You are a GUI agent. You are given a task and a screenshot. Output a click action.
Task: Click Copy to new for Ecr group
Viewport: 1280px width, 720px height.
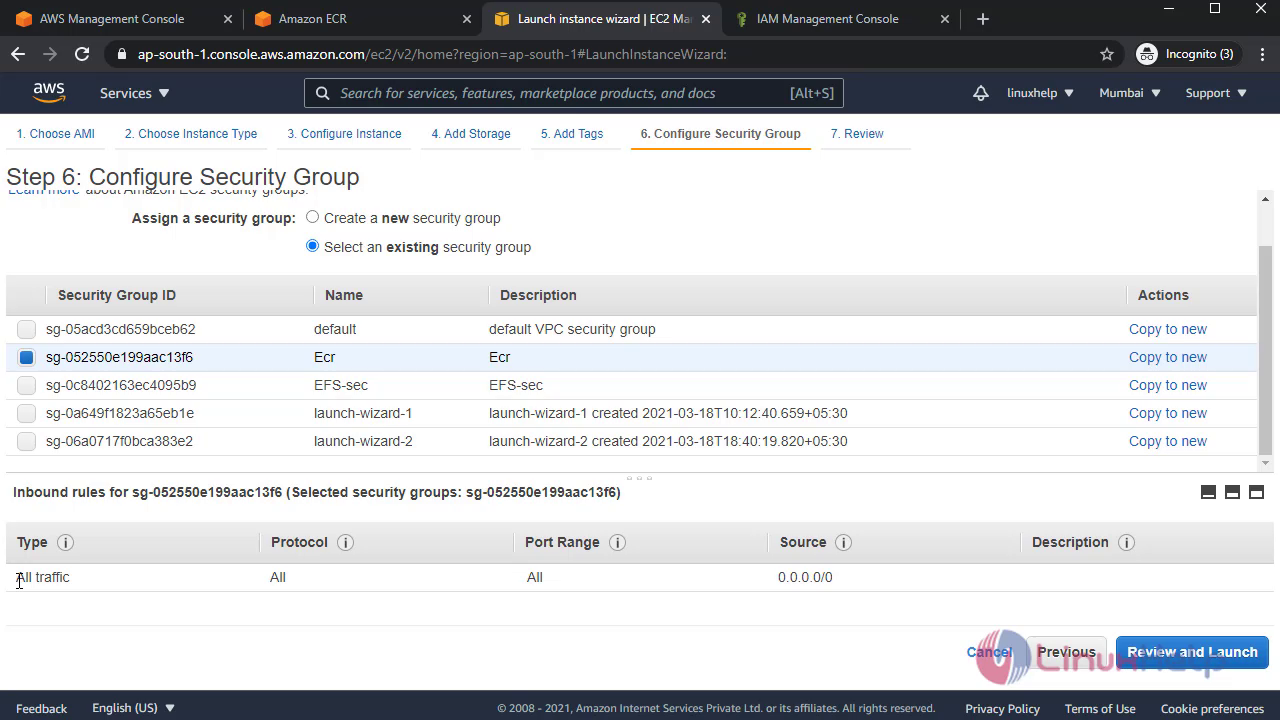1167,357
